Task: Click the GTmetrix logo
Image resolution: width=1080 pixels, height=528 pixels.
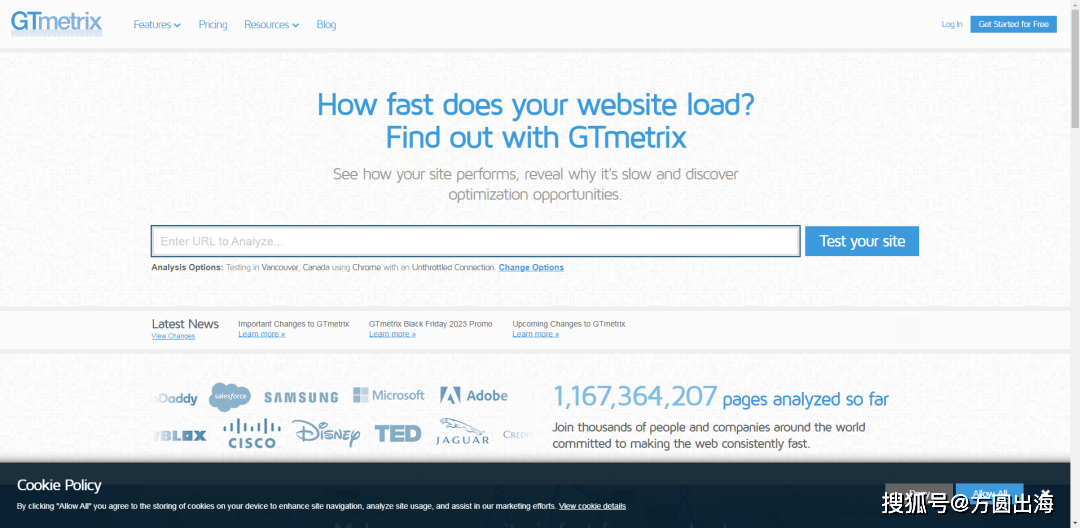Action: [56, 23]
